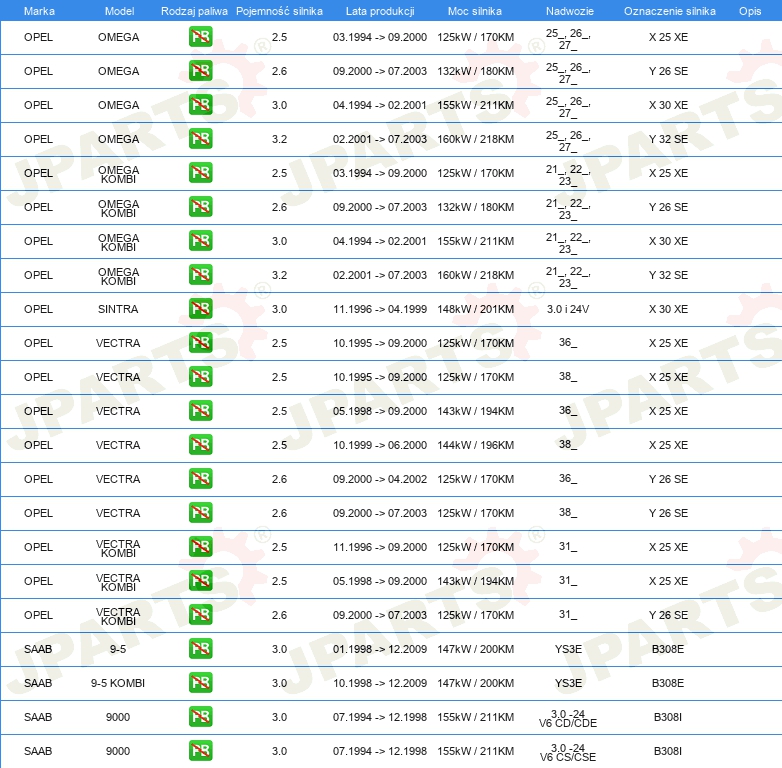
Task: Click the 'Opis' column header
Action: (x=750, y=11)
